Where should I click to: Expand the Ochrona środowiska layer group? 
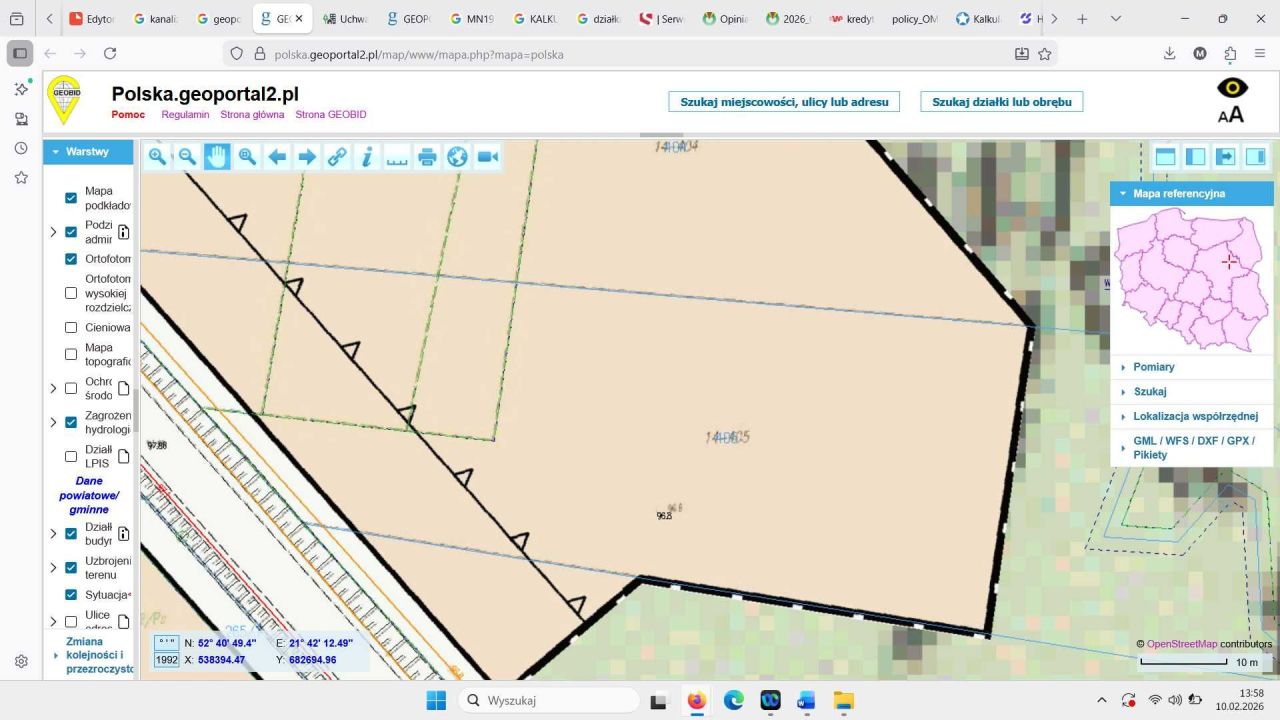coord(53,388)
